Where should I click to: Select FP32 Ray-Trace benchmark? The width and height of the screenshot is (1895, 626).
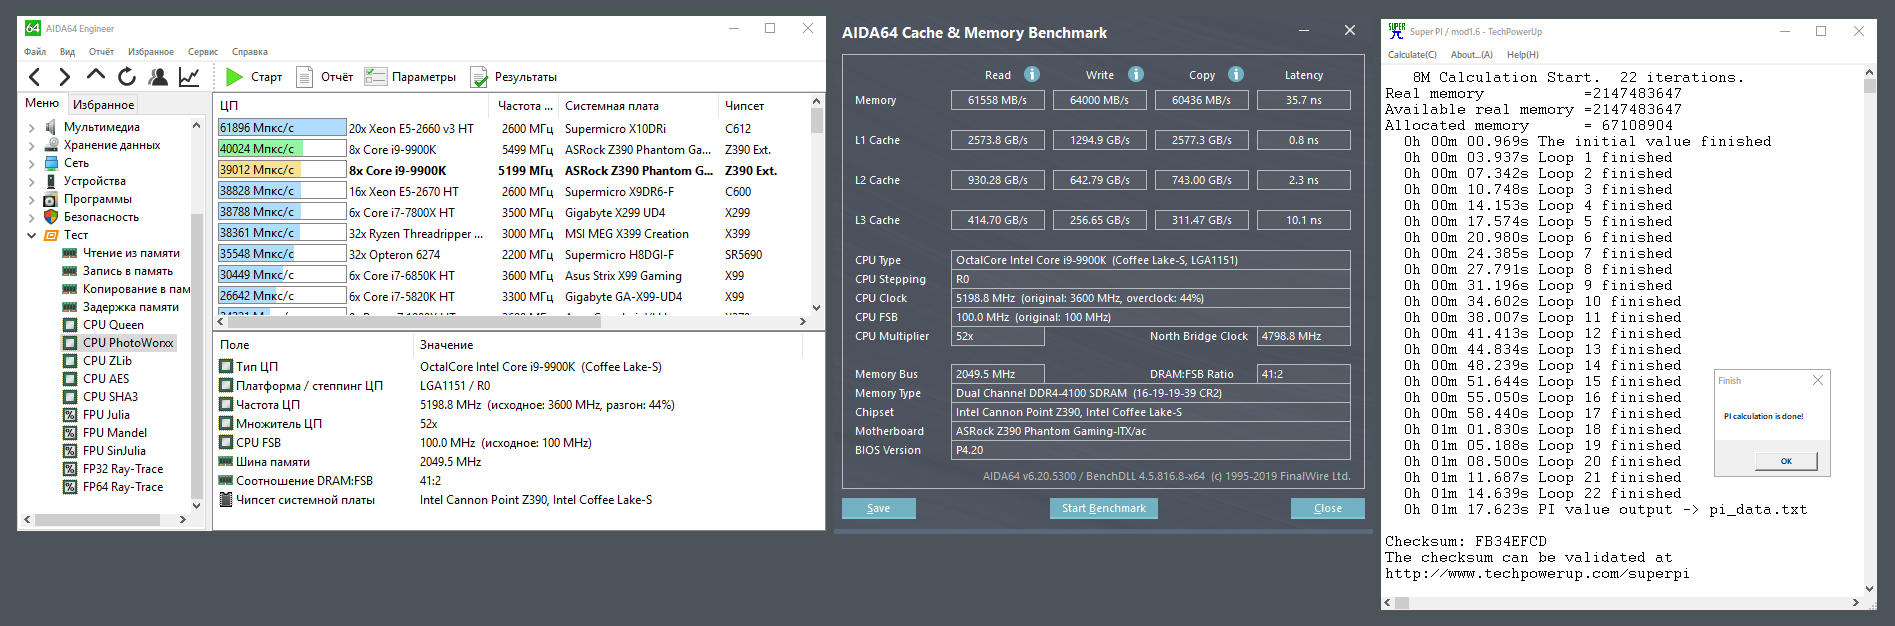pyautogui.click(x=123, y=469)
